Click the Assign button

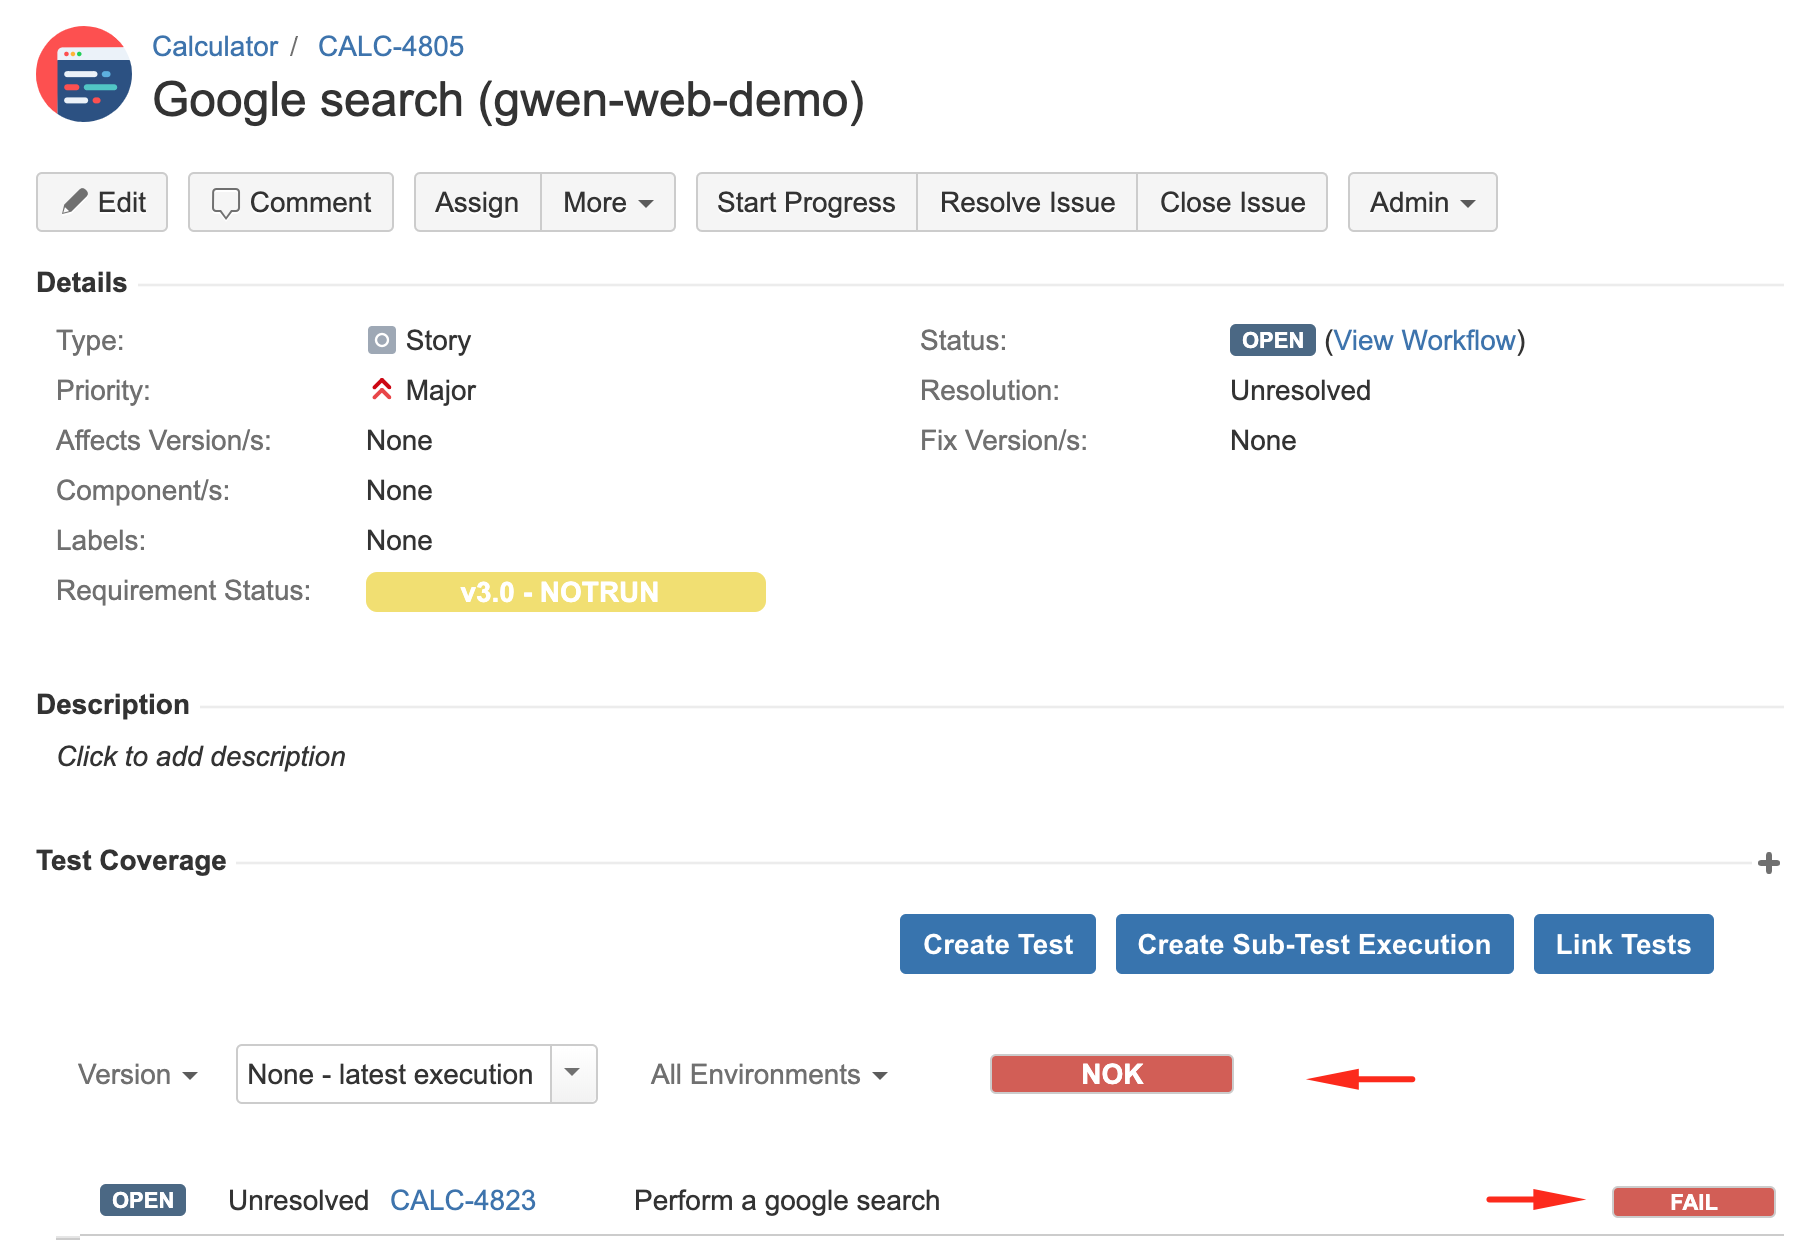tap(477, 202)
